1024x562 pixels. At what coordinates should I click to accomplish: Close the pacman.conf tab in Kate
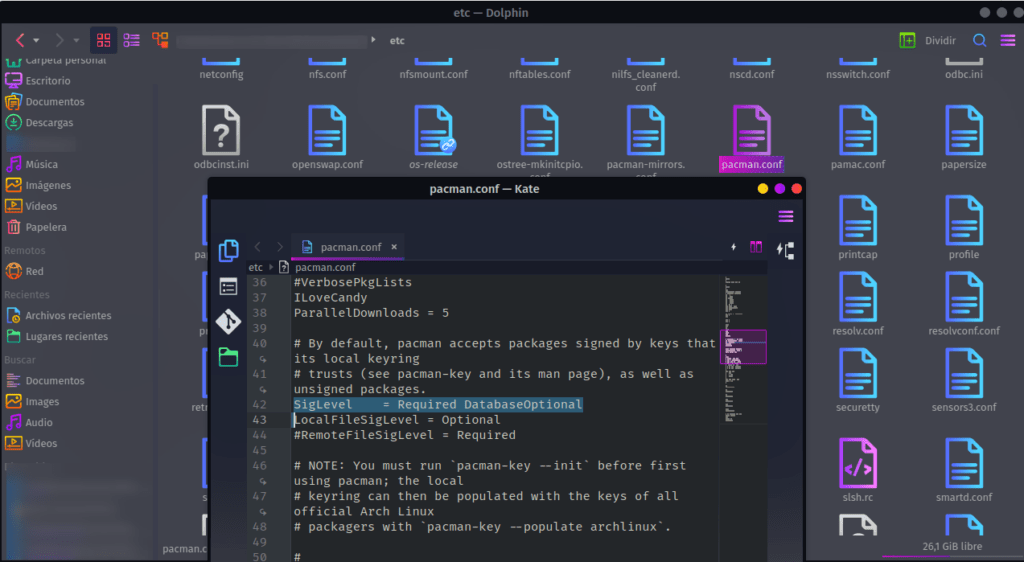click(x=394, y=247)
